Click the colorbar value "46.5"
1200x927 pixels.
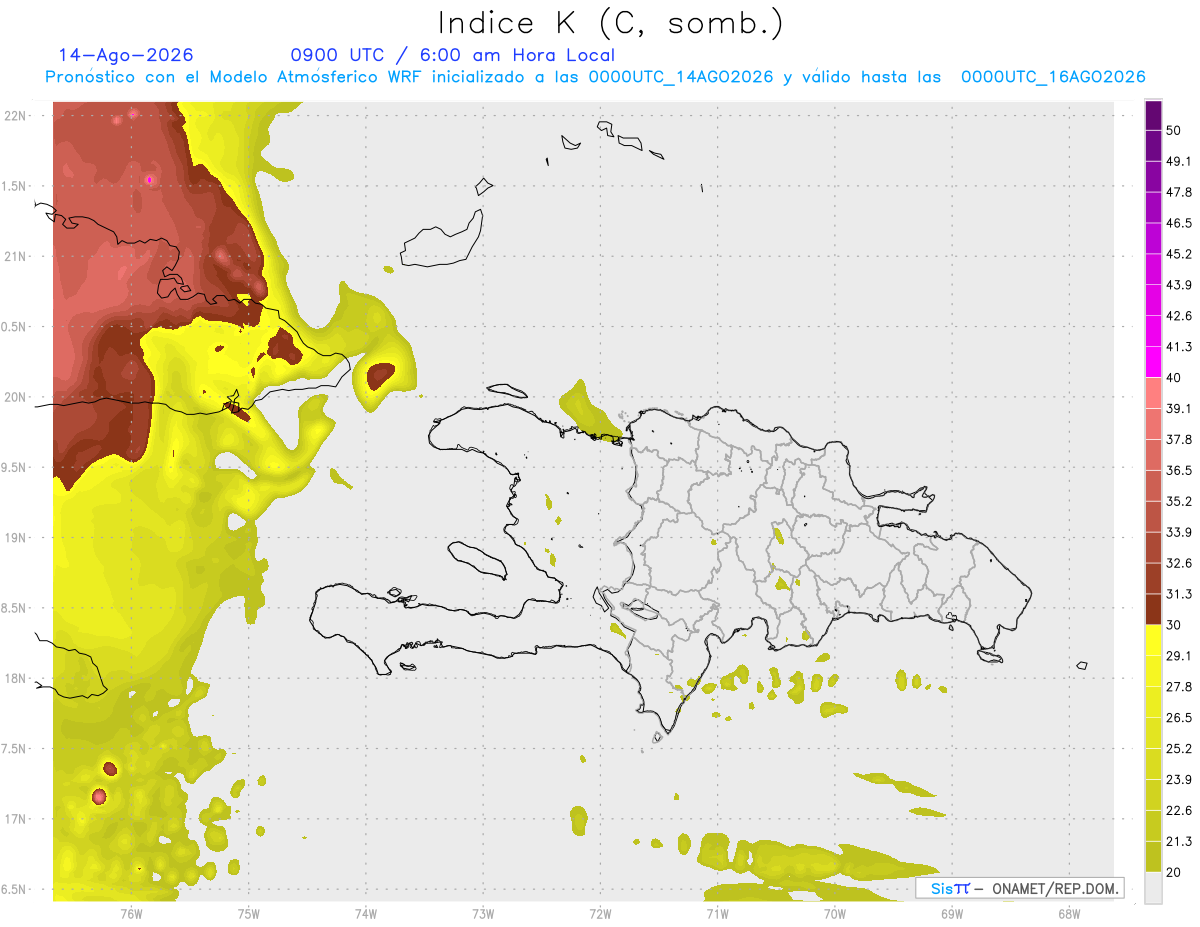tap(1179, 223)
